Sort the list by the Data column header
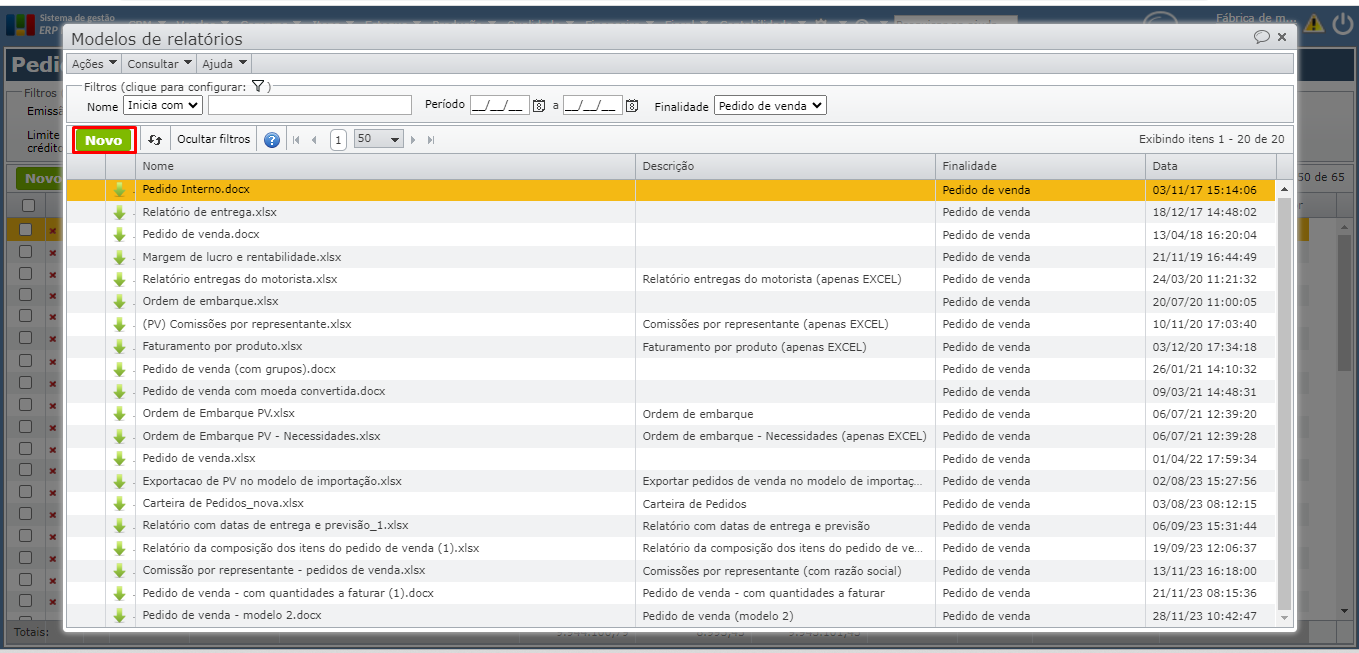The height and width of the screenshot is (653, 1359). point(1164,166)
